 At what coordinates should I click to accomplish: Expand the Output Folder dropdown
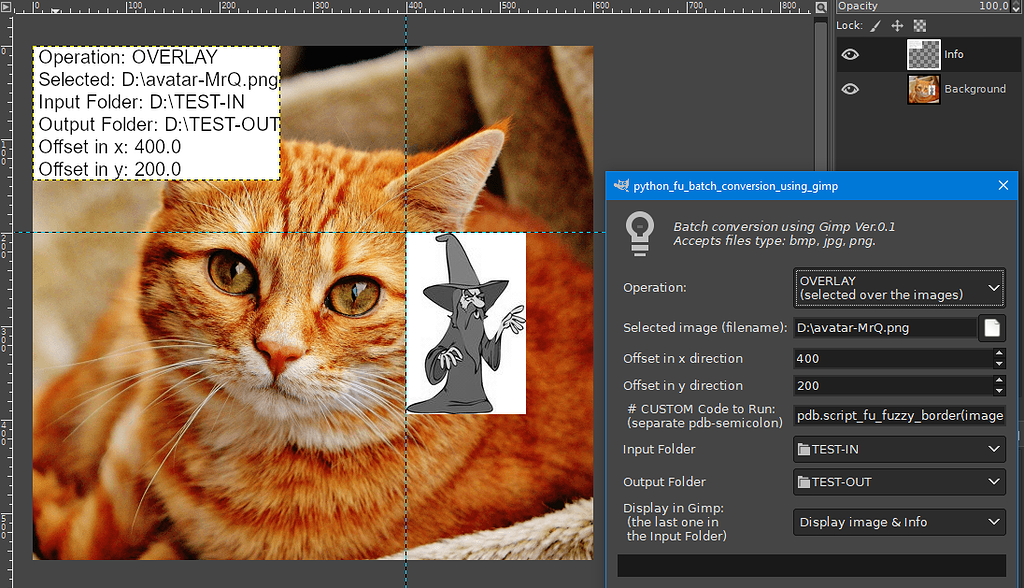[993, 481]
